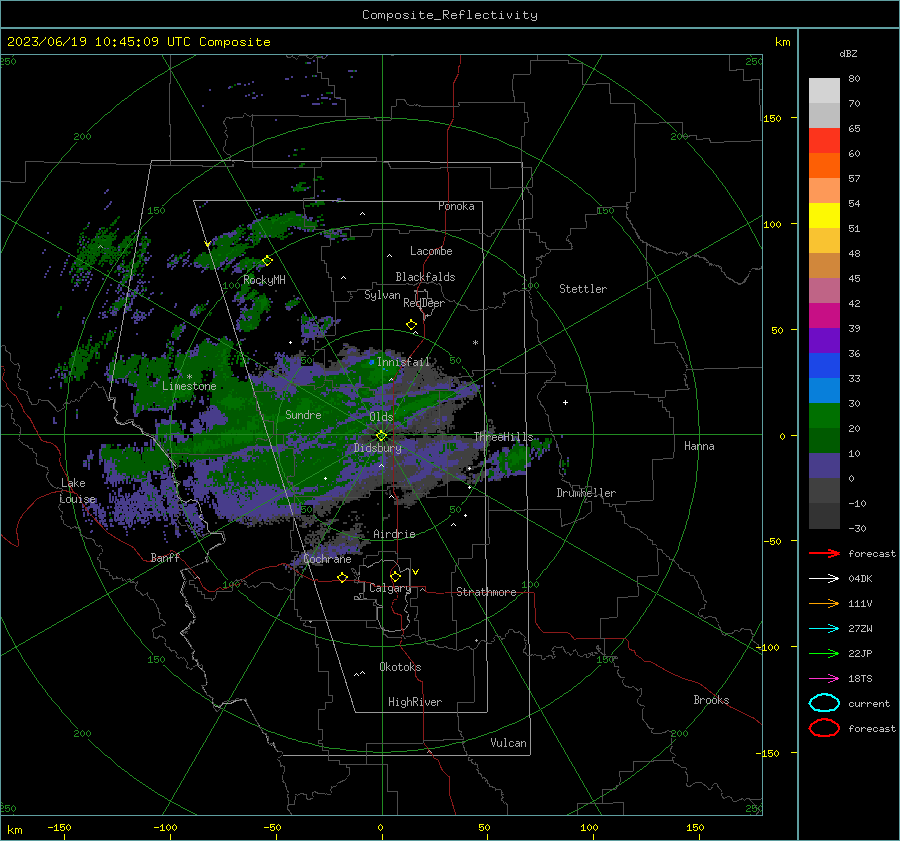Click the Stettler city label
This screenshot has height=841, width=900.
[x=583, y=289]
